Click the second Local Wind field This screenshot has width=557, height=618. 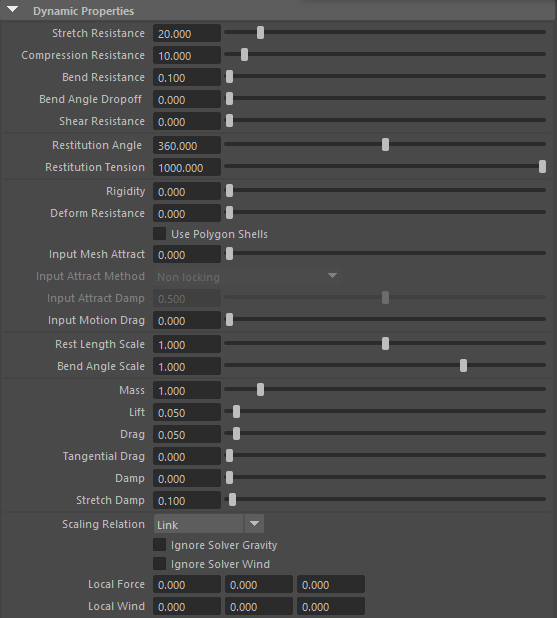[259, 607]
